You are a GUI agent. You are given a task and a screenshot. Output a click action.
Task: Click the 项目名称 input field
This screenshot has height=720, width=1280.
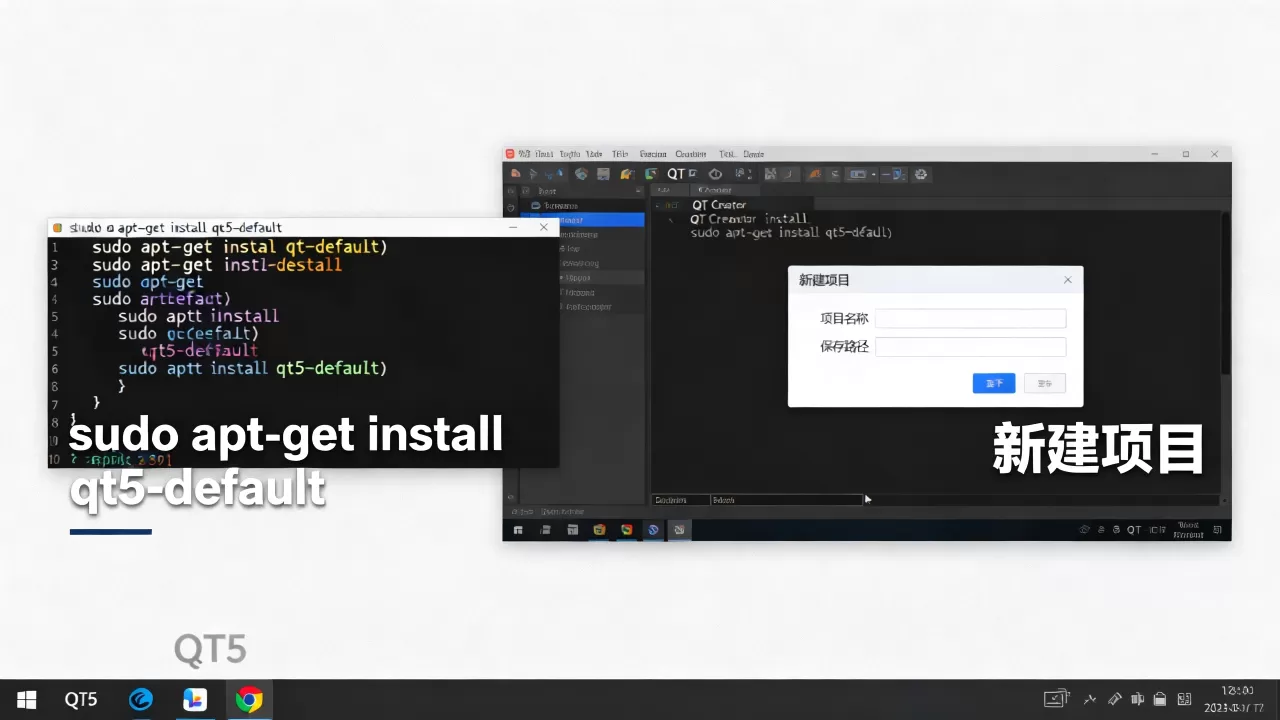(970, 319)
